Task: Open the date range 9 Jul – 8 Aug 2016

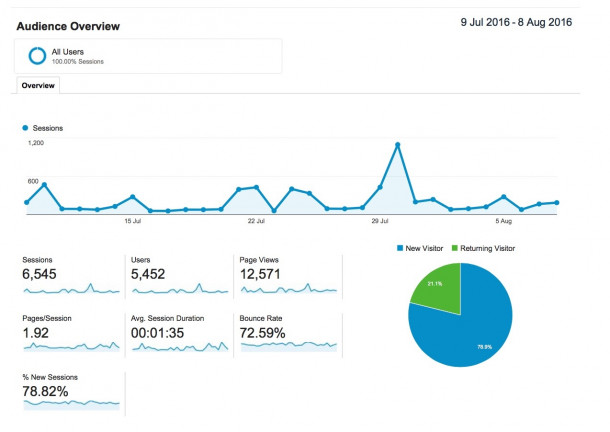Action: pyautogui.click(x=516, y=22)
